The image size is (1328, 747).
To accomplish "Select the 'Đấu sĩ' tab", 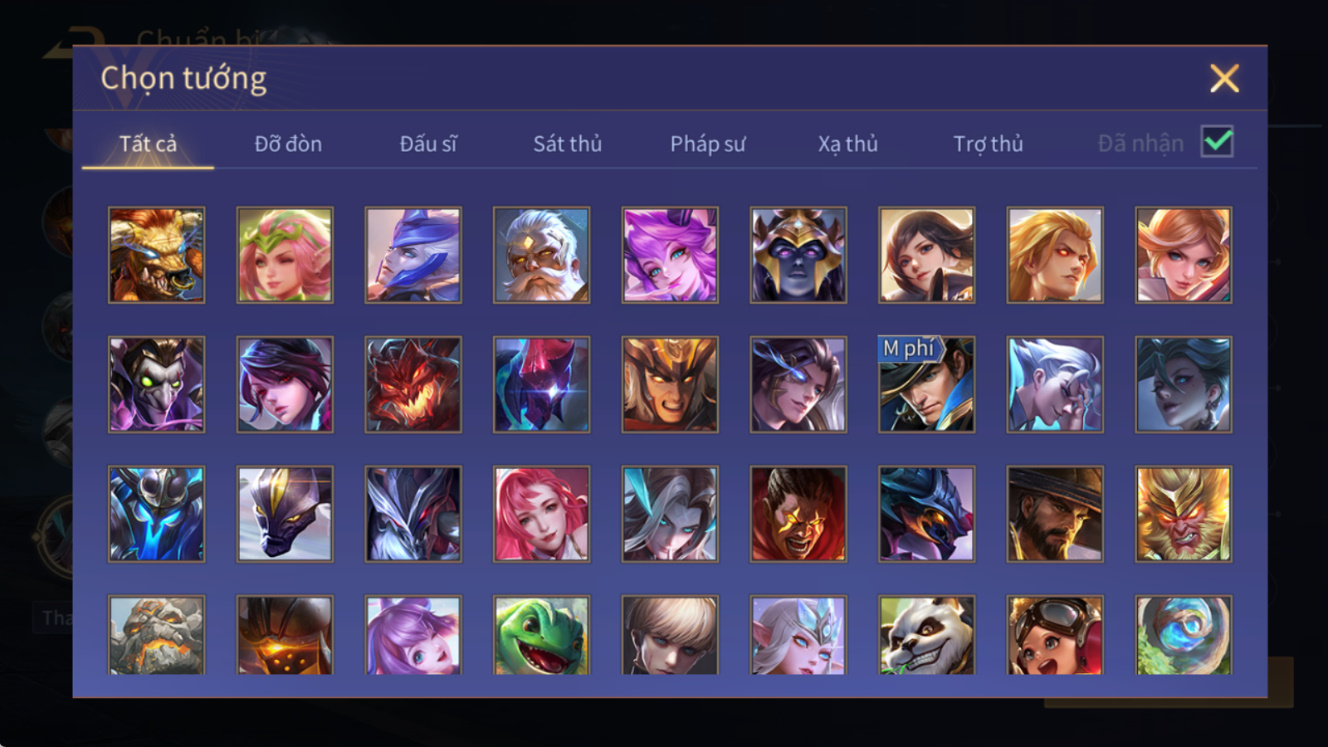I will click(x=428, y=144).
